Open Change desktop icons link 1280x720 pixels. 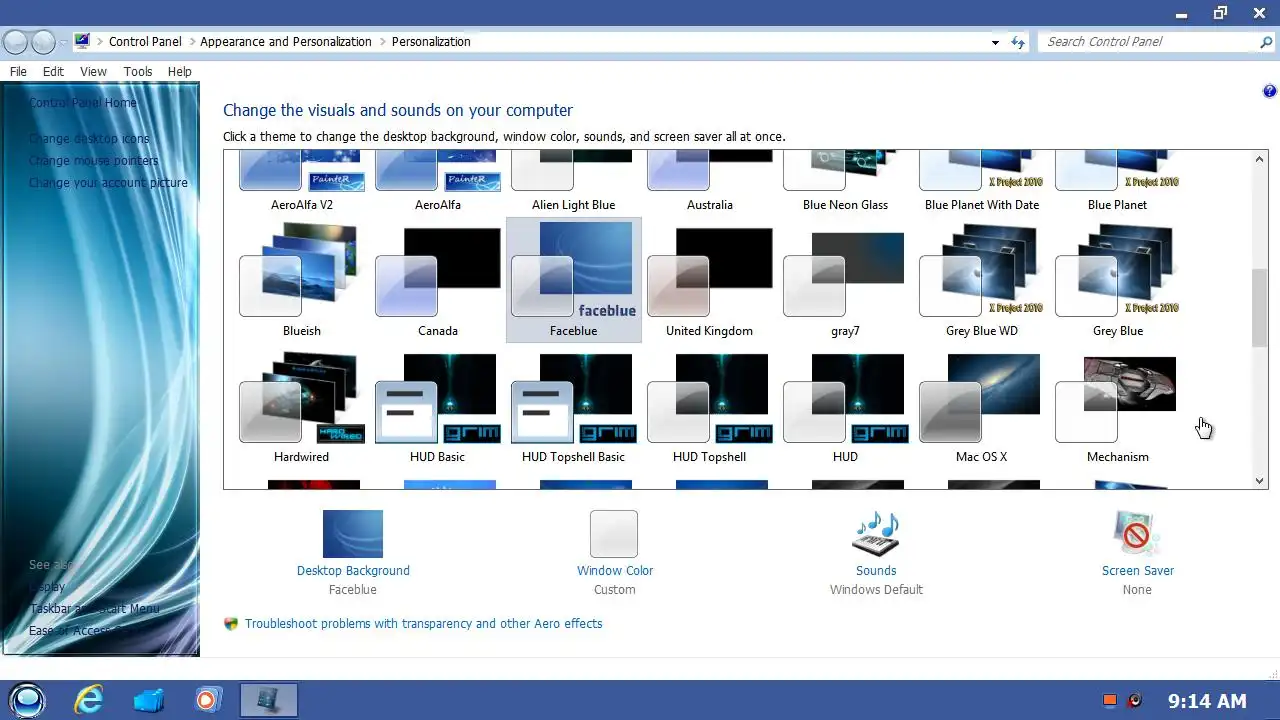(89, 139)
